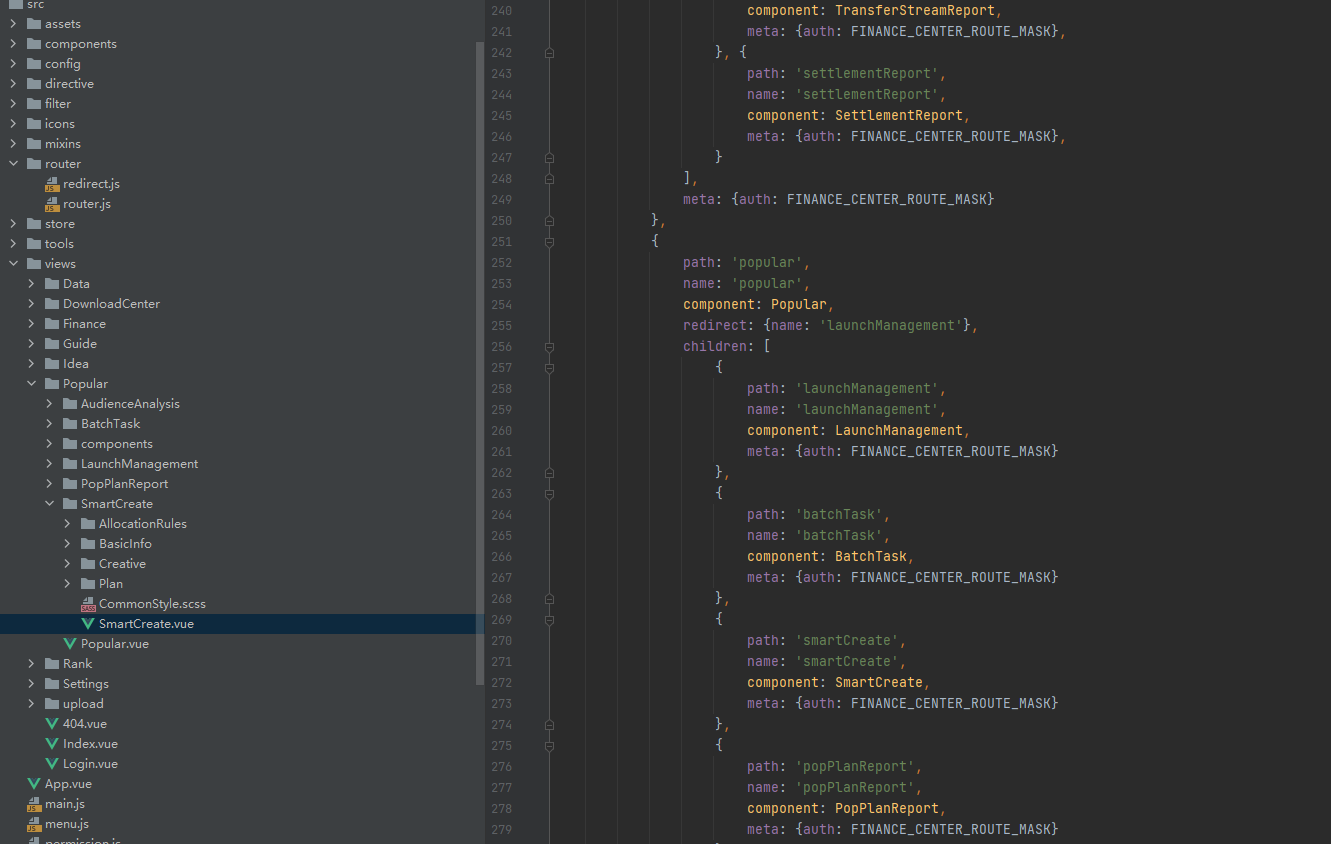The image size is (1331, 844).
Task: Select the components folder under src
Action: point(81,44)
